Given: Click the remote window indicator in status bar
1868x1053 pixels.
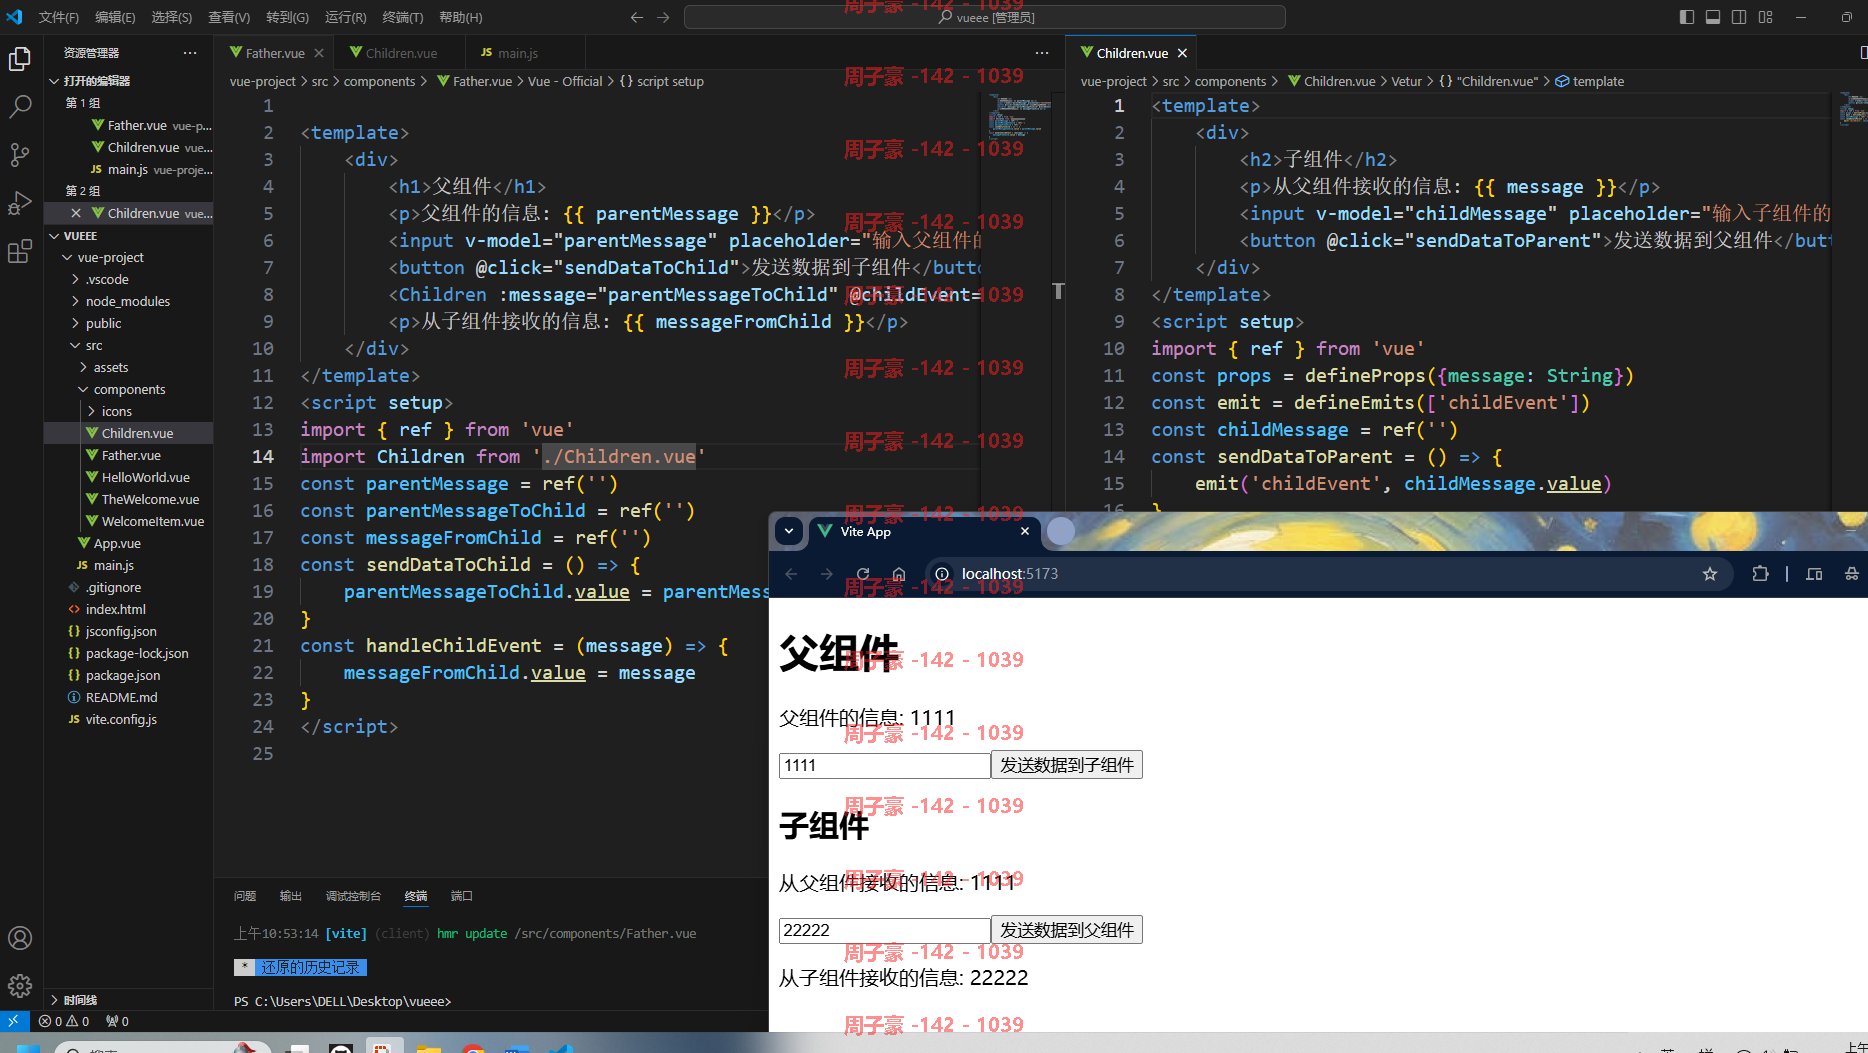Looking at the screenshot, I should pos(14,1021).
